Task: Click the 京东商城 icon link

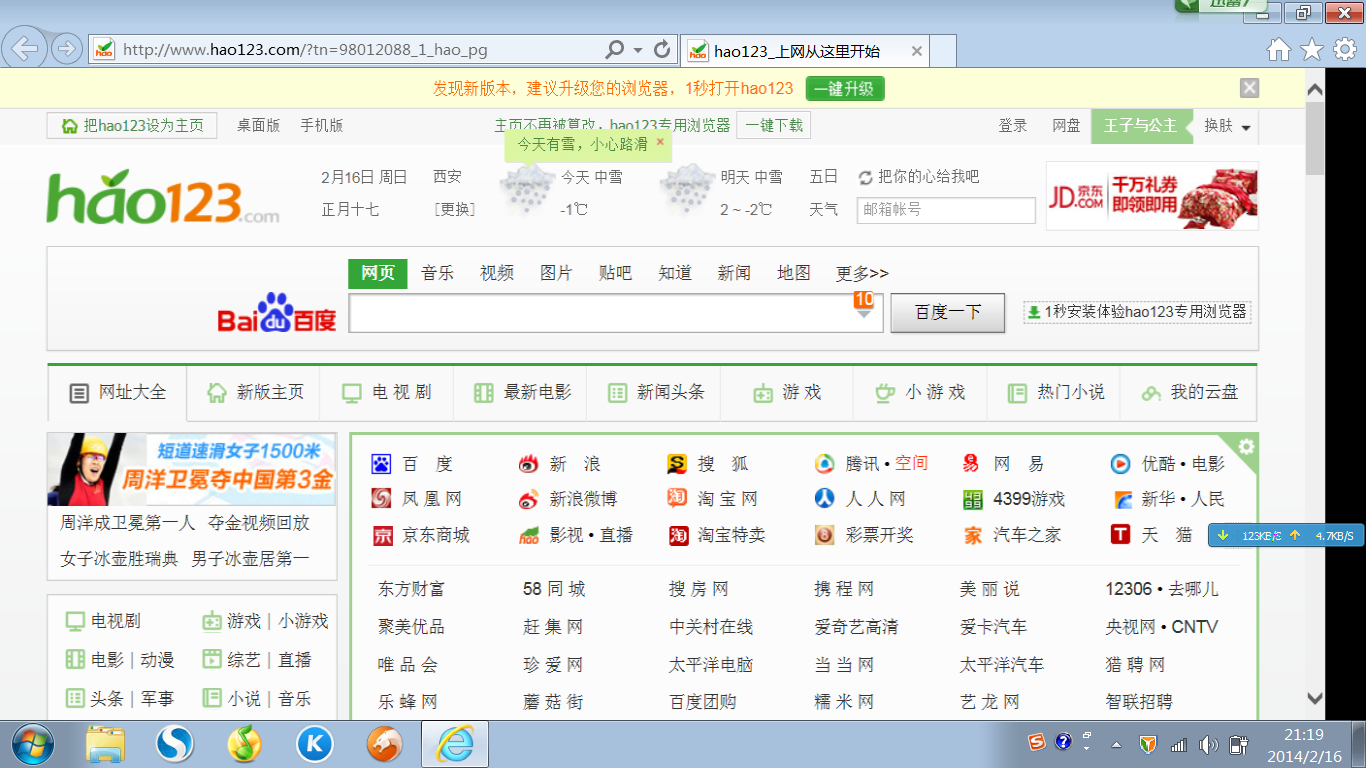Action: tap(382, 535)
